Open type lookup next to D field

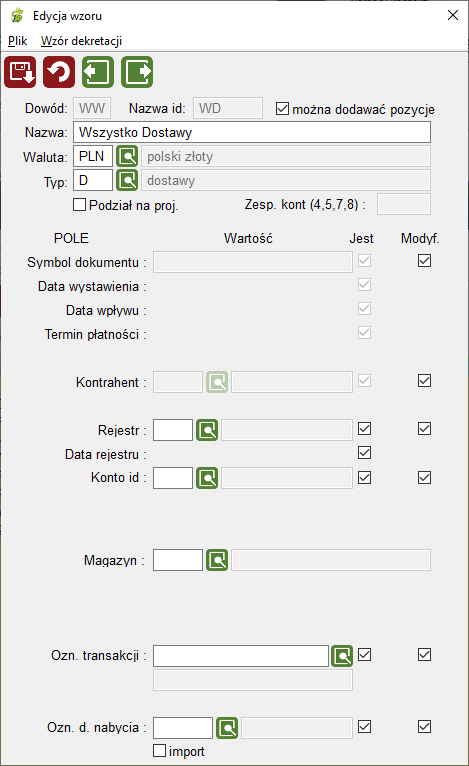(127, 180)
